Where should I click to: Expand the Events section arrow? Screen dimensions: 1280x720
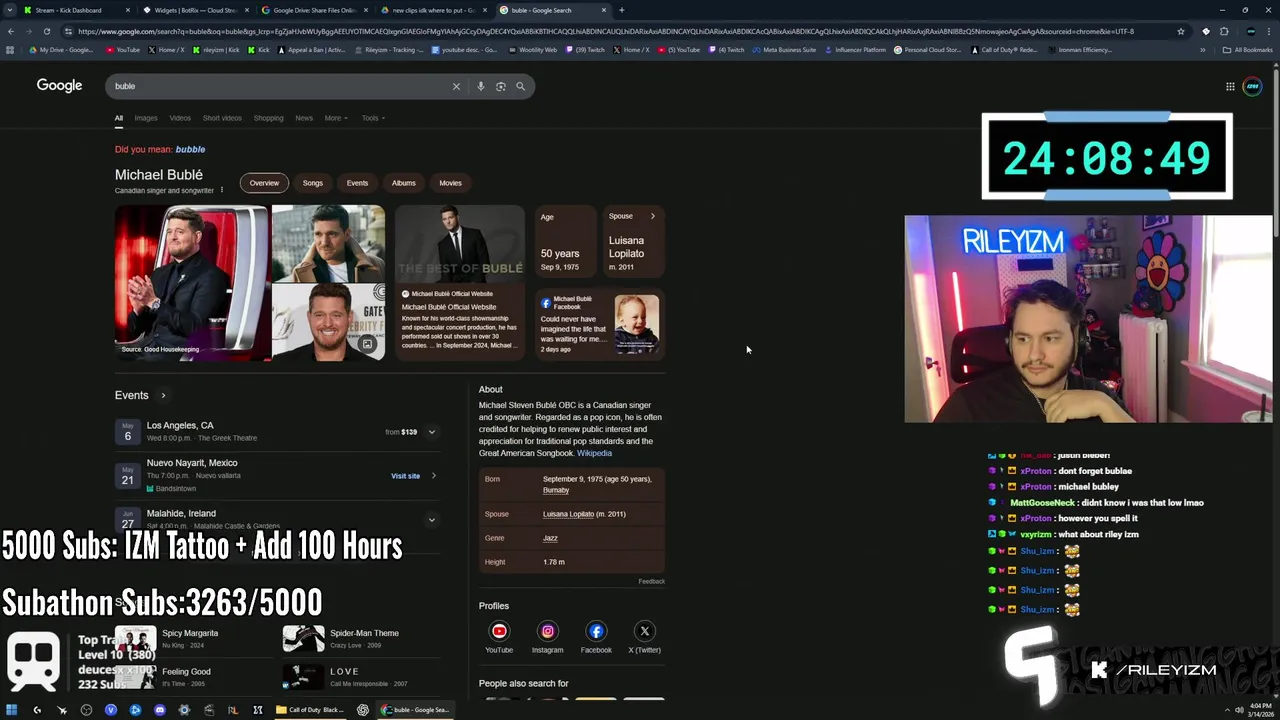coord(163,396)
